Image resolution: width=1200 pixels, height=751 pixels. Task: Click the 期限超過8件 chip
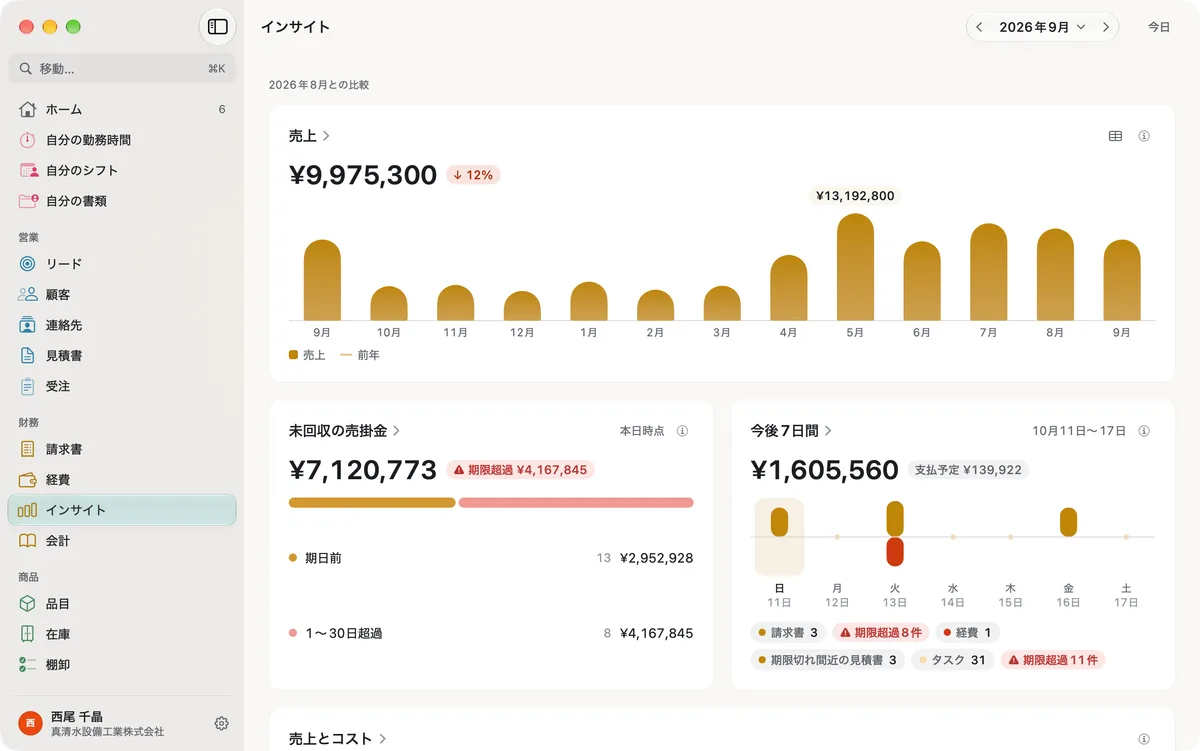881,633
